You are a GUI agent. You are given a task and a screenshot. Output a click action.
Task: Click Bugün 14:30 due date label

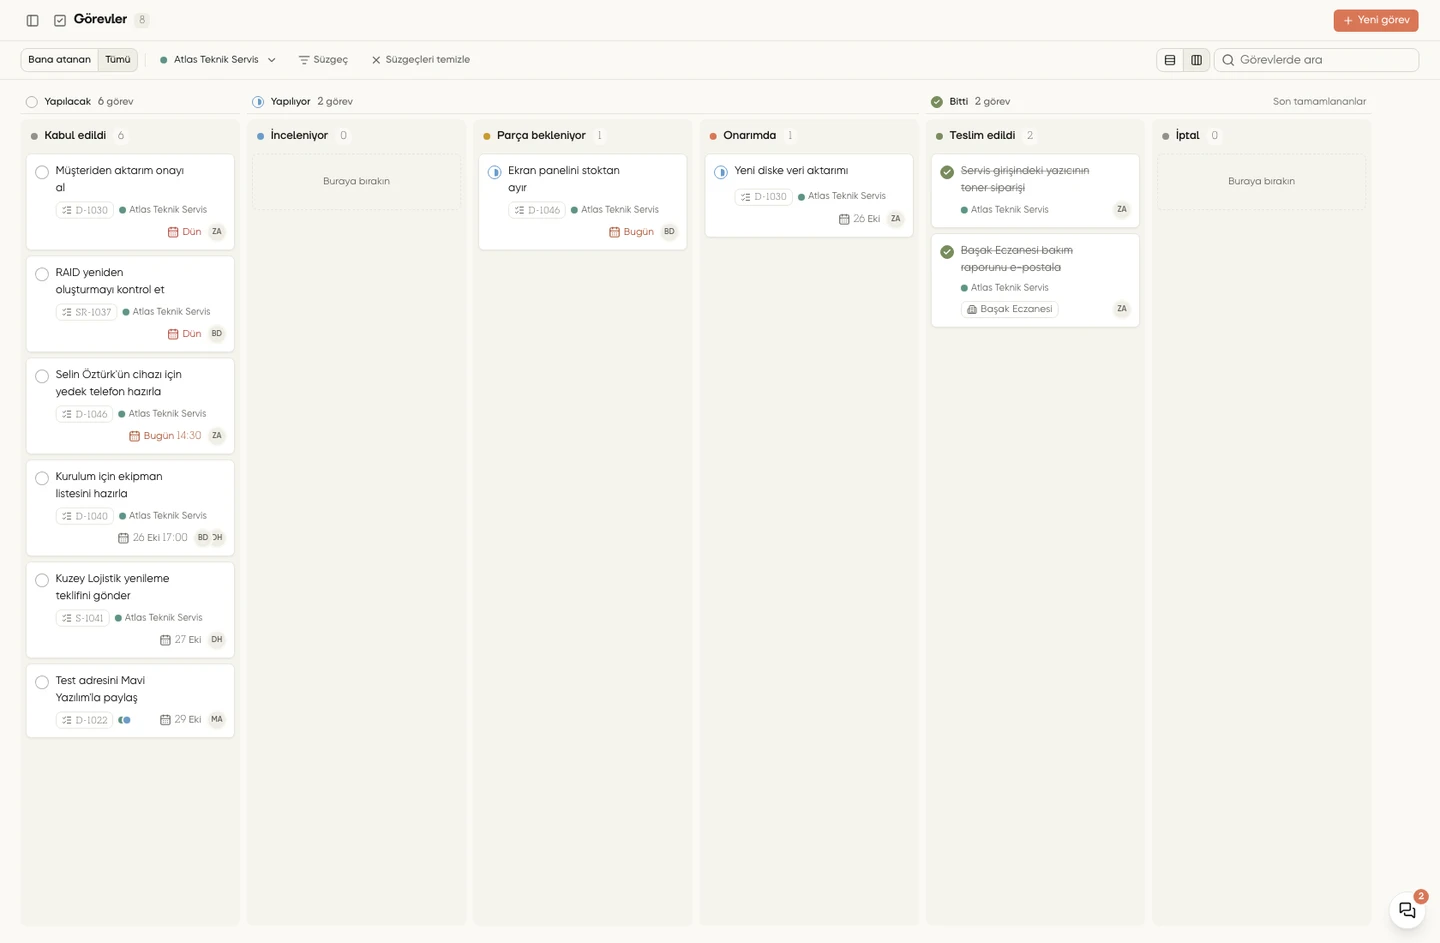[165, 436]
